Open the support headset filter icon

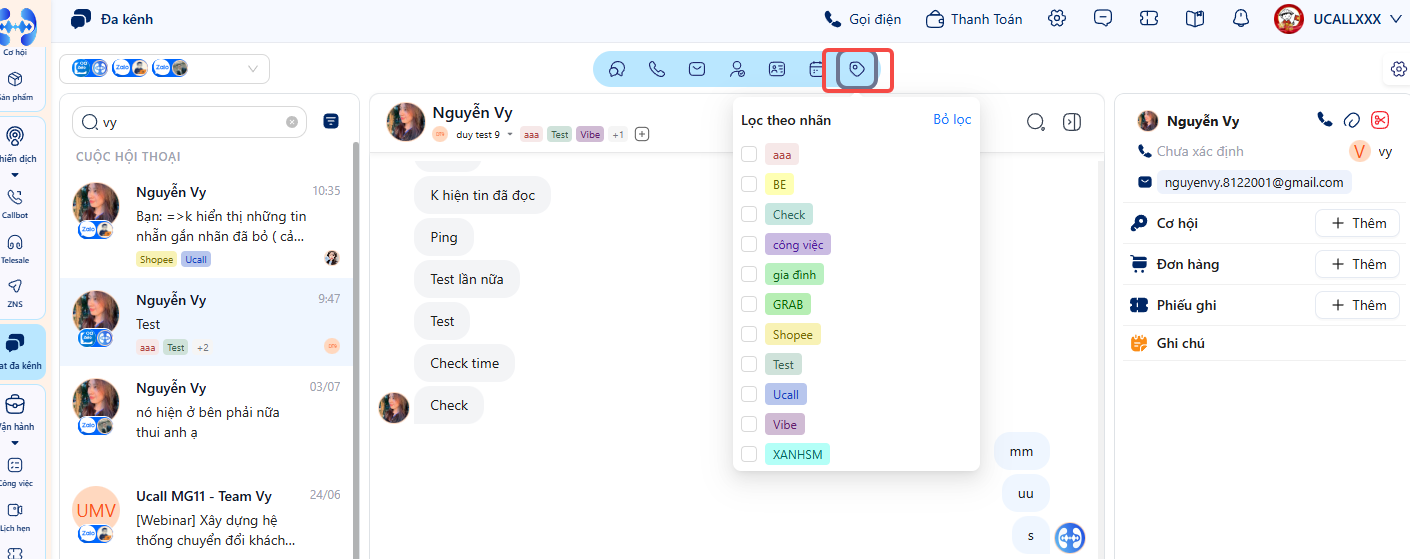point(617,69)
